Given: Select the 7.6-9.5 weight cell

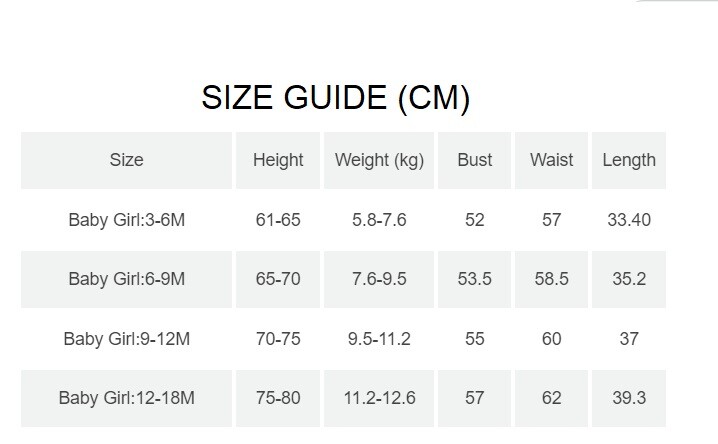Looking at the screenshot, I should tap(379, 279).
